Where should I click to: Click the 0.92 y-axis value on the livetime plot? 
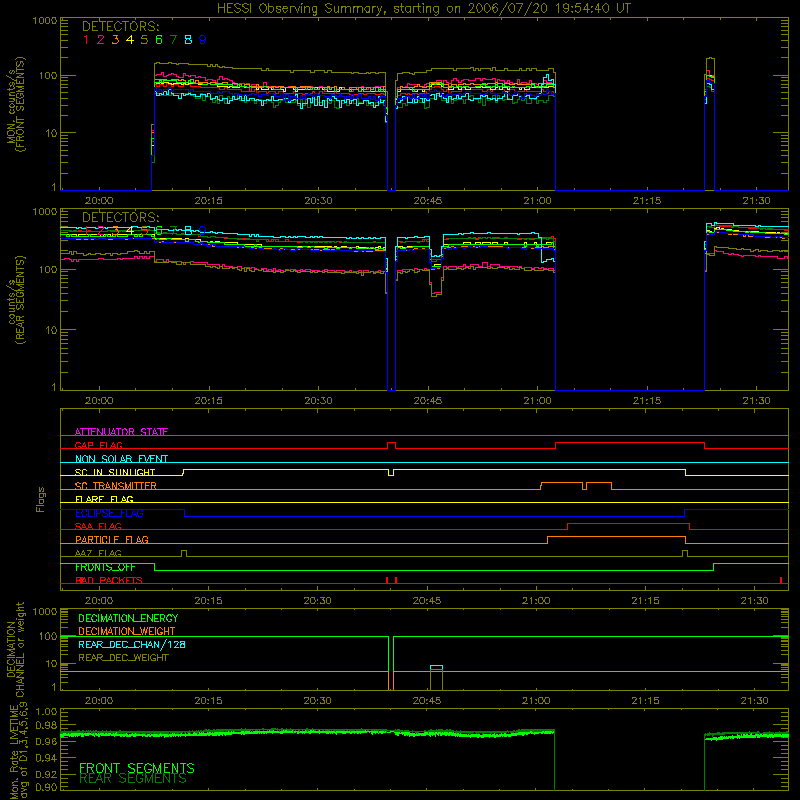coord(47,773)
